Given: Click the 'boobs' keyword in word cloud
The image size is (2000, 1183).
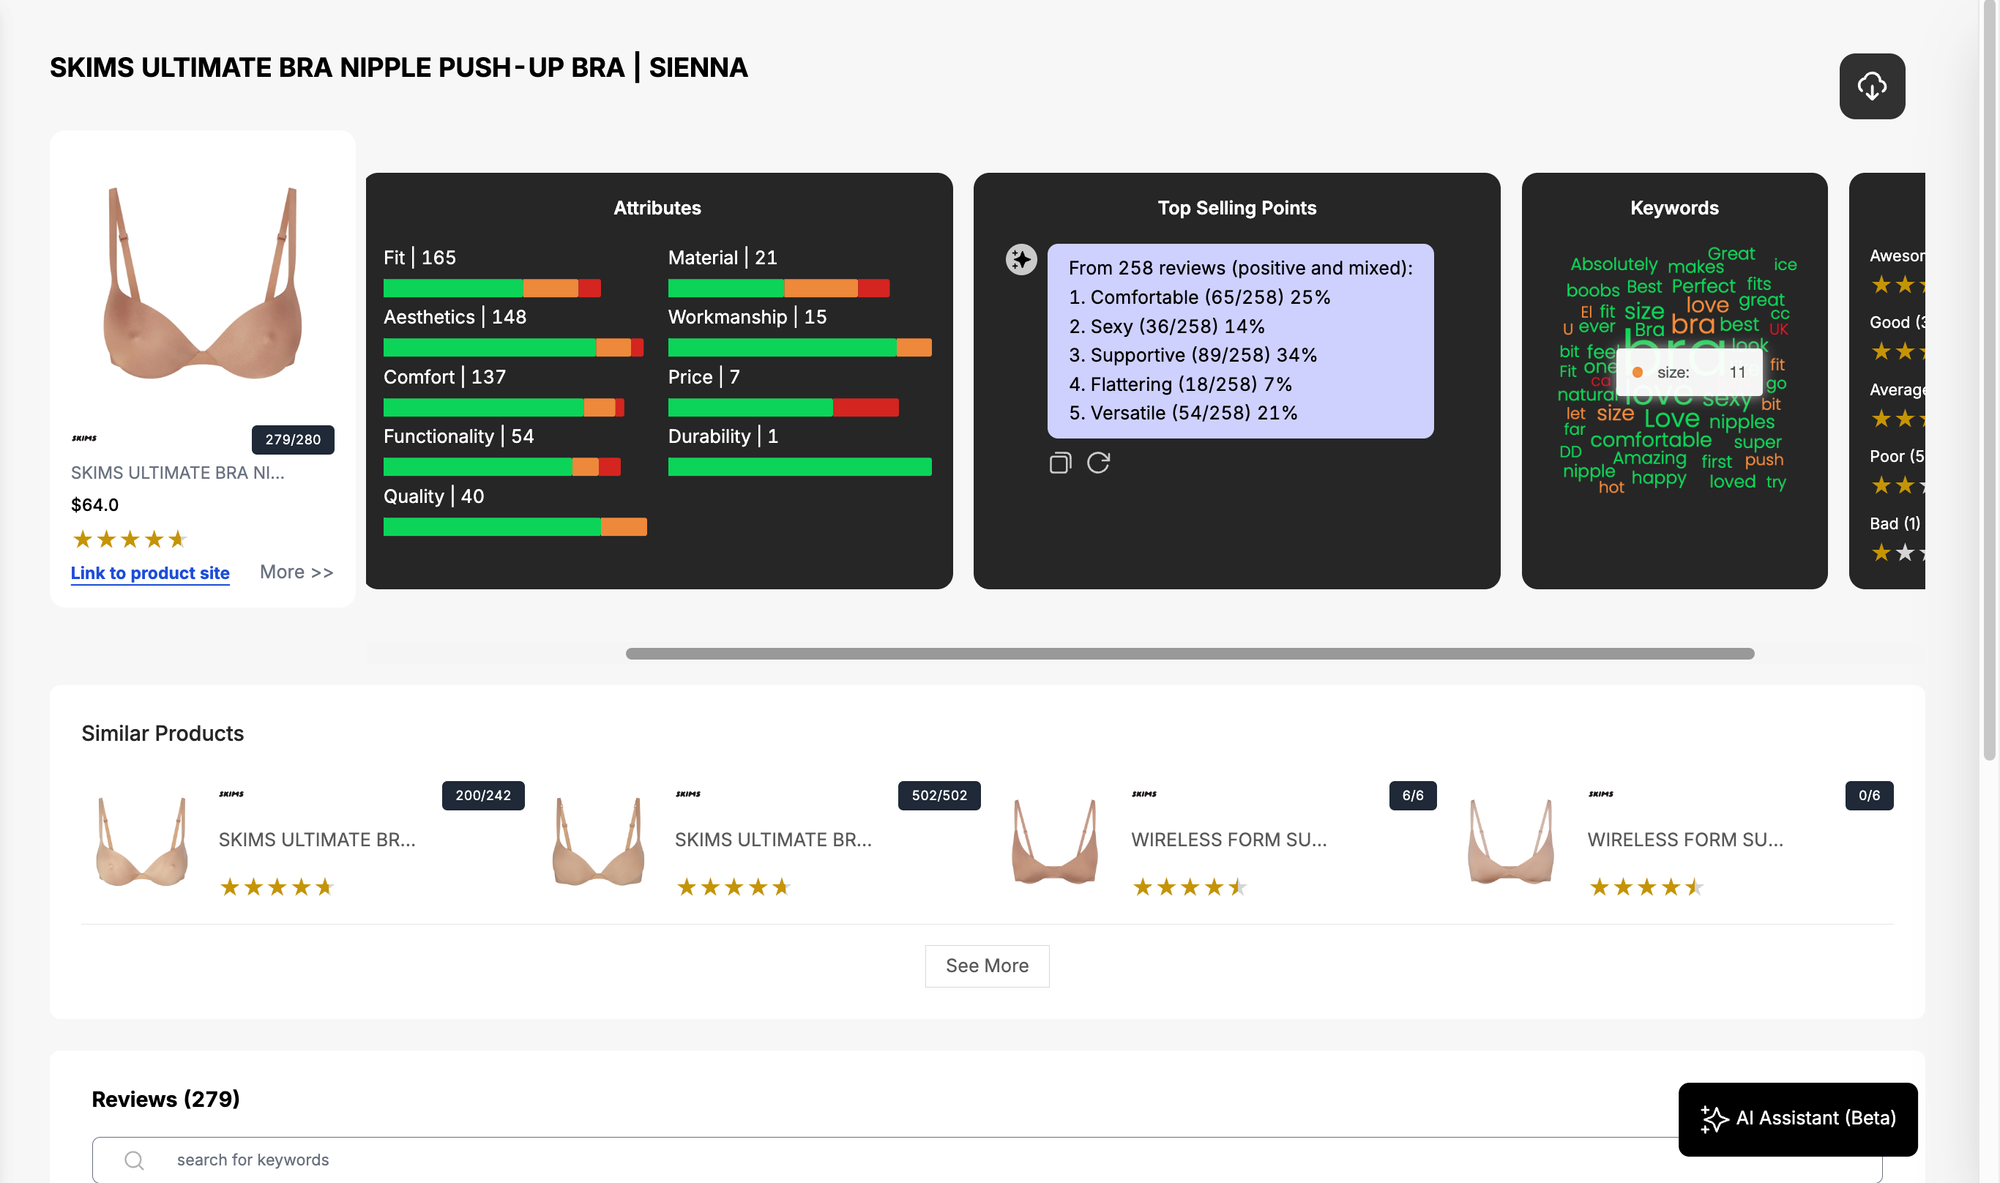Looking at the screenshot, I should pyautogui.click(x=1593, y=290).
